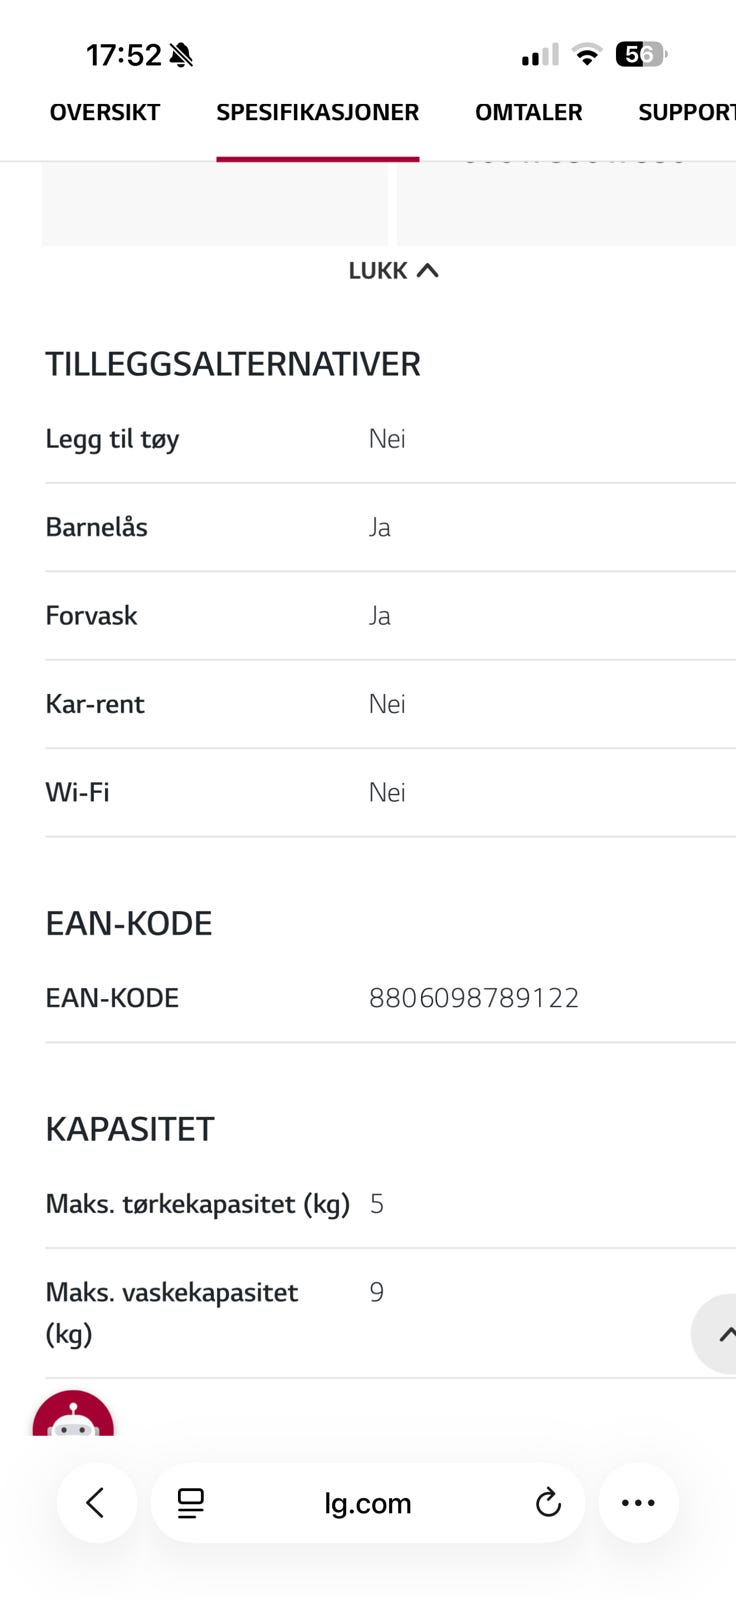Tap the lg.com address field
Screen dimensions: 736x1600
(368, 1502)
